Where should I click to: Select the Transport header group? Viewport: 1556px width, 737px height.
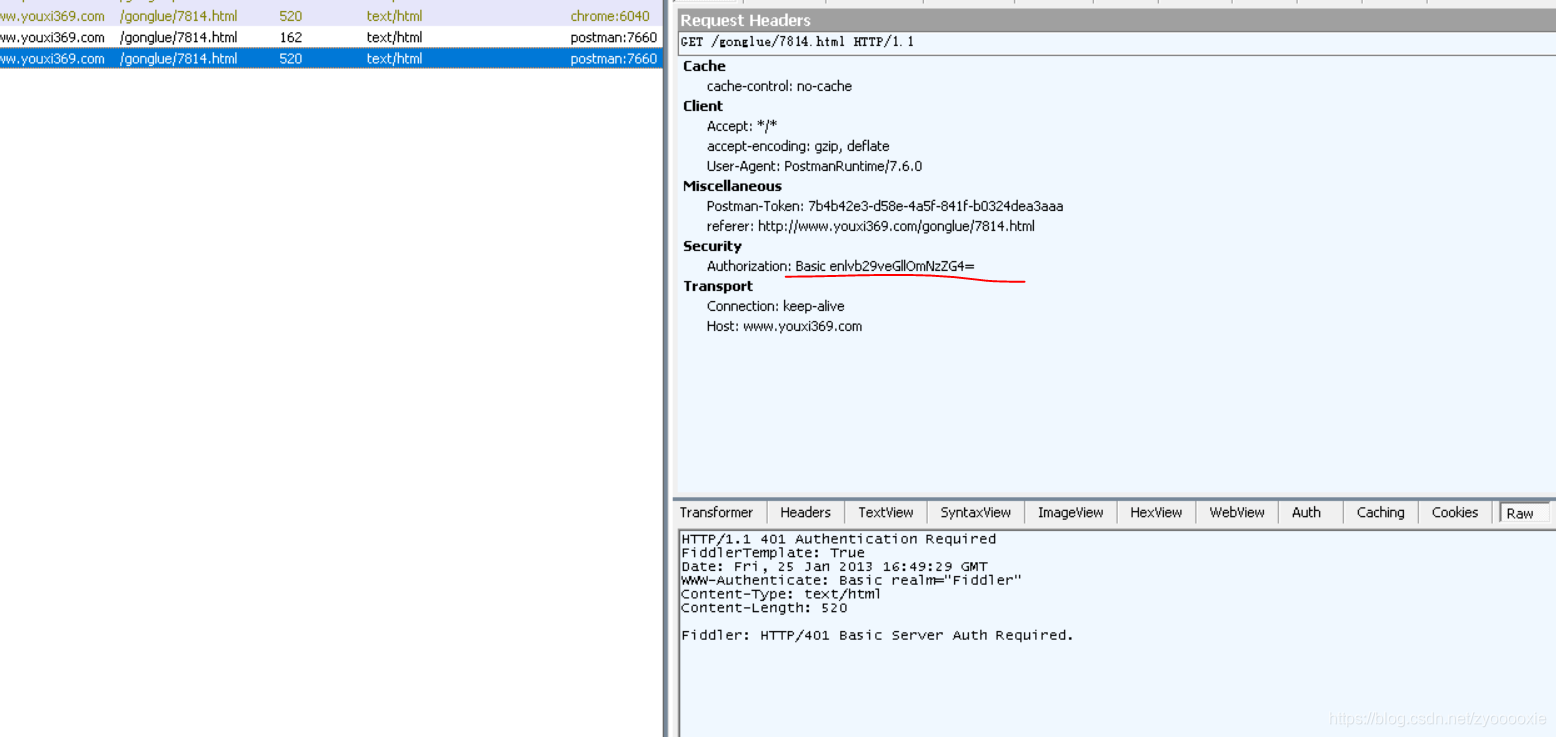(x=718, y=286)
